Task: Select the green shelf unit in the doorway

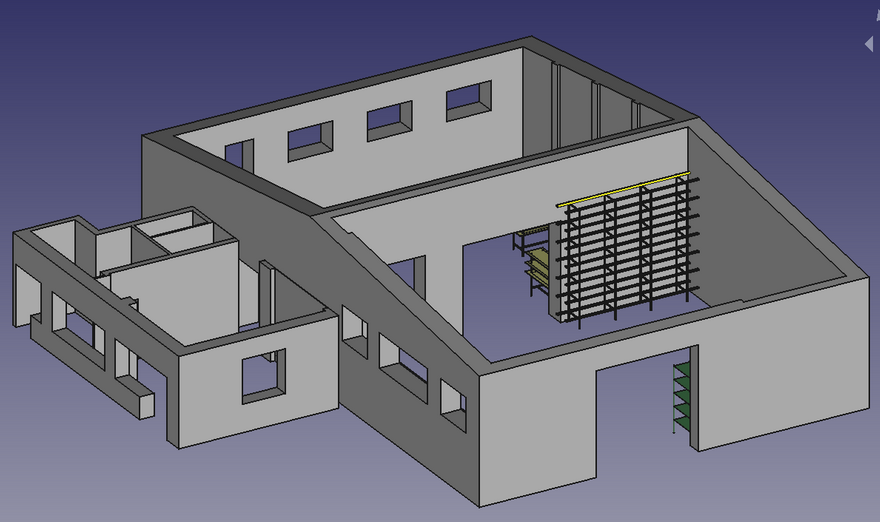Action: (682, 397)
